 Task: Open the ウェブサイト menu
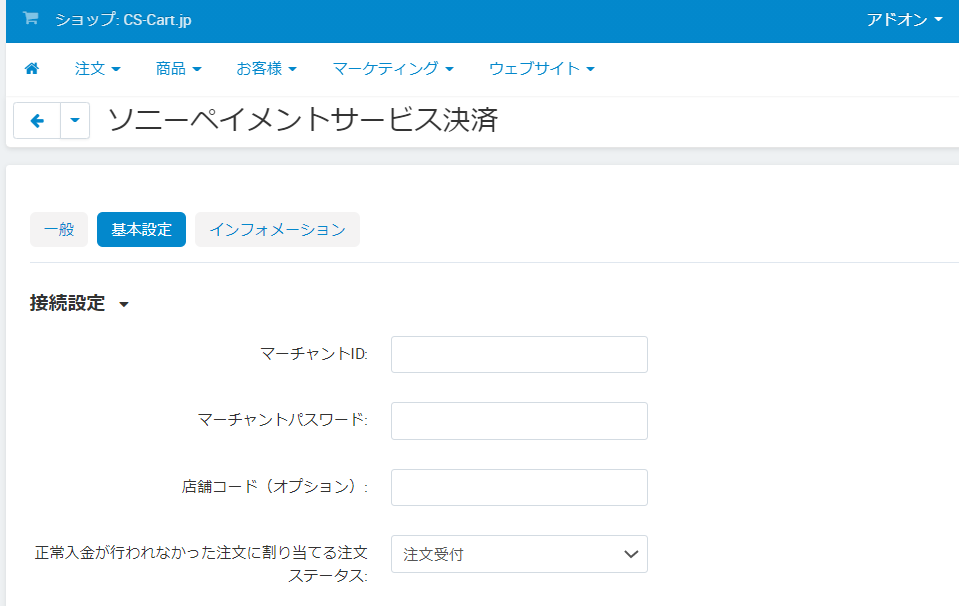click(x=542, y=69)
